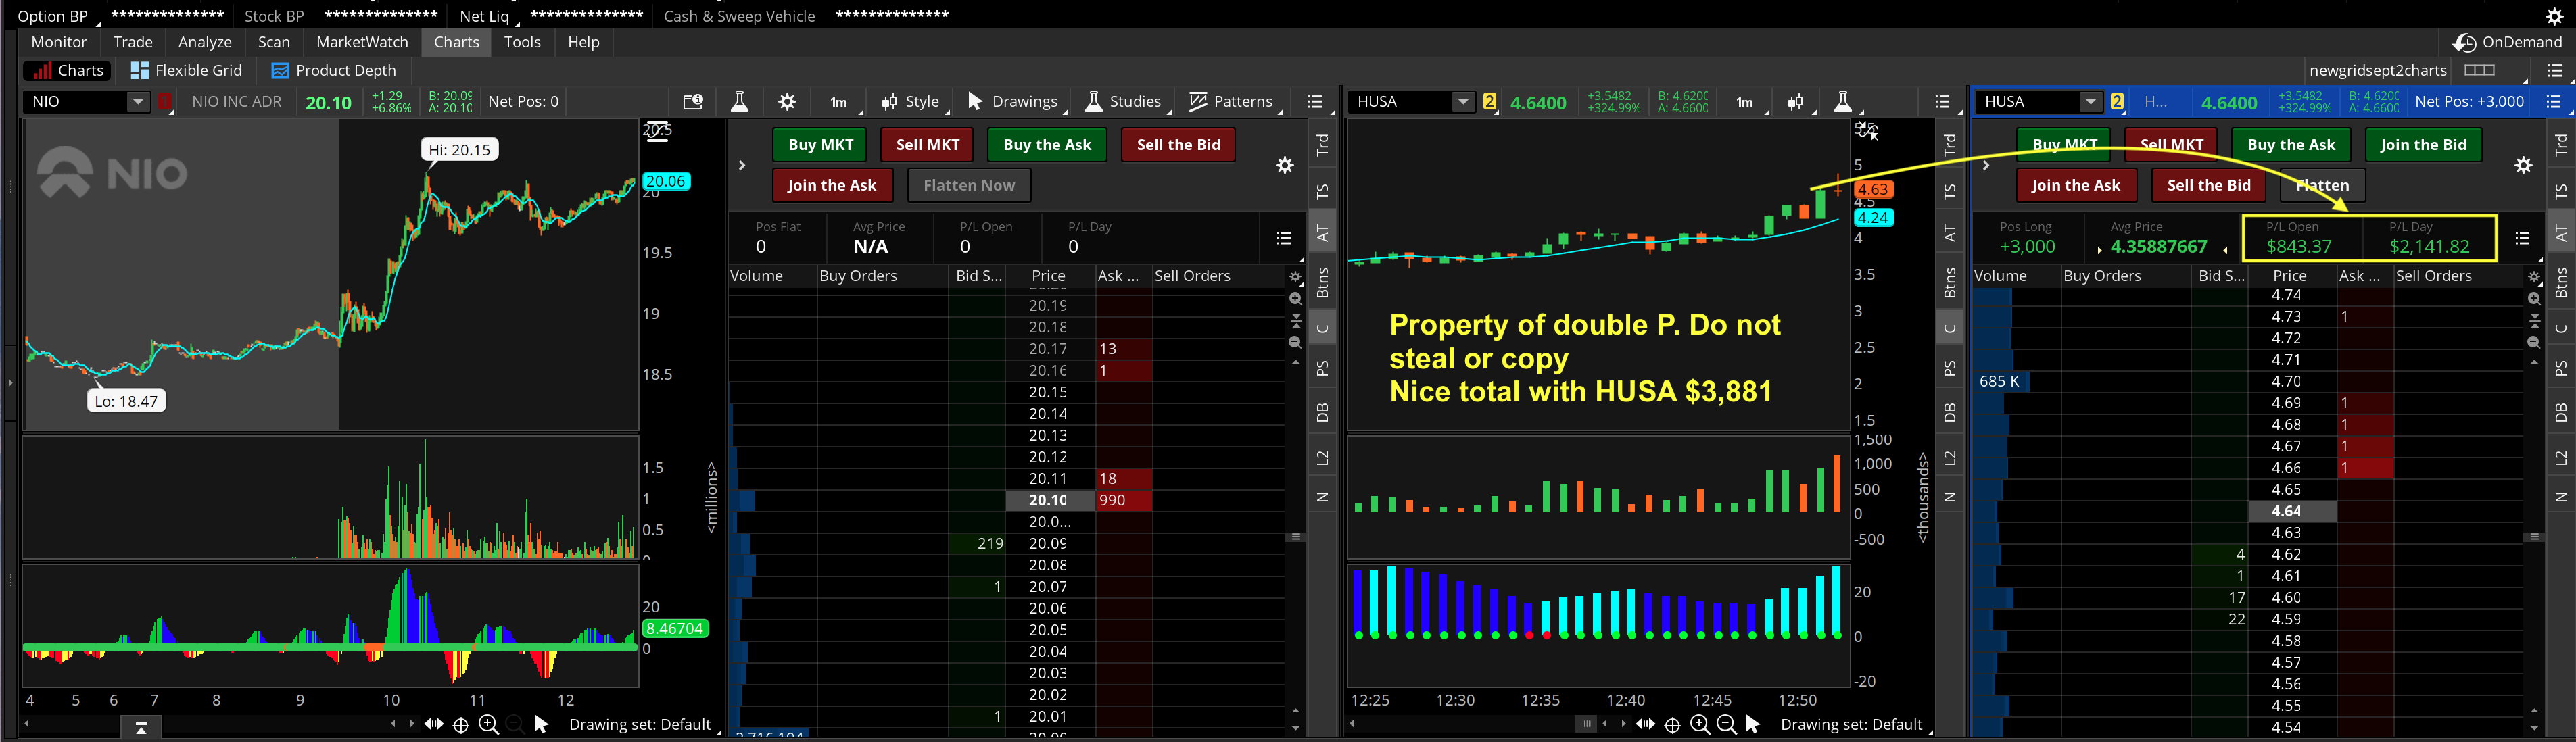2576x742 pixels.
Task: Click zoom-out magnifier under HUSA chart
Action: (x=1726, y=725)
